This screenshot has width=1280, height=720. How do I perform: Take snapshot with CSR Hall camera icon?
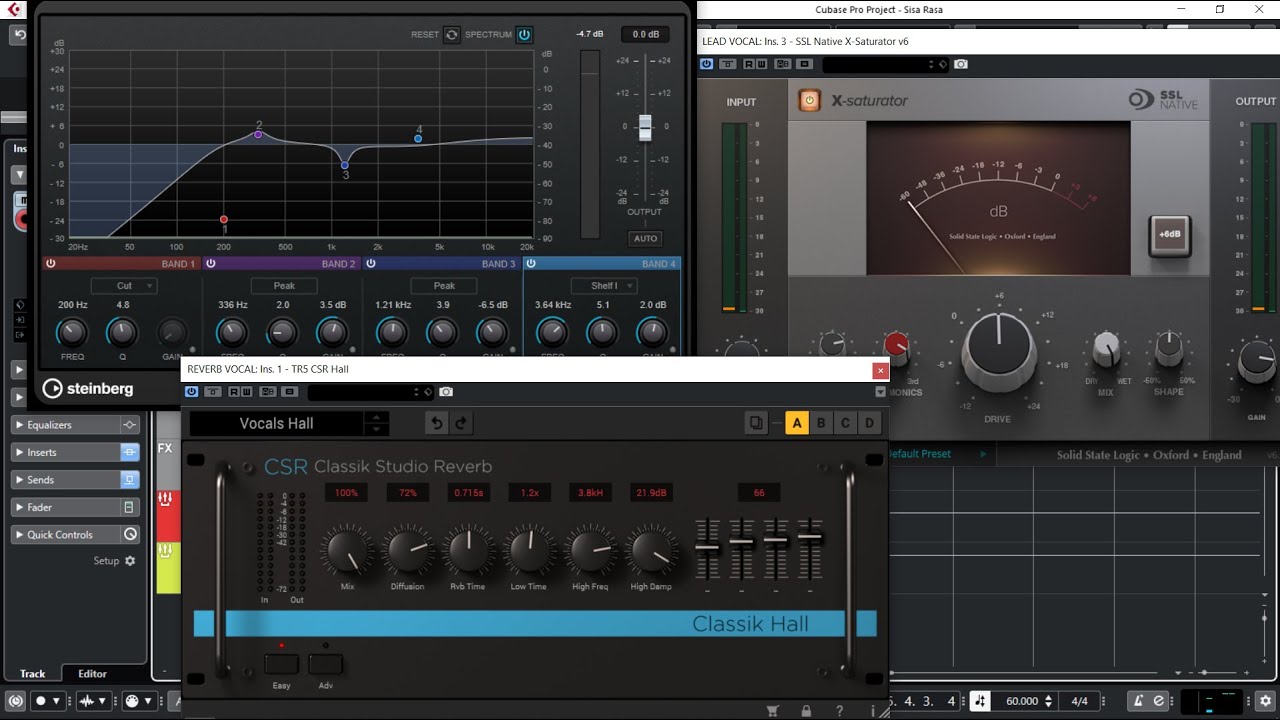446,392
